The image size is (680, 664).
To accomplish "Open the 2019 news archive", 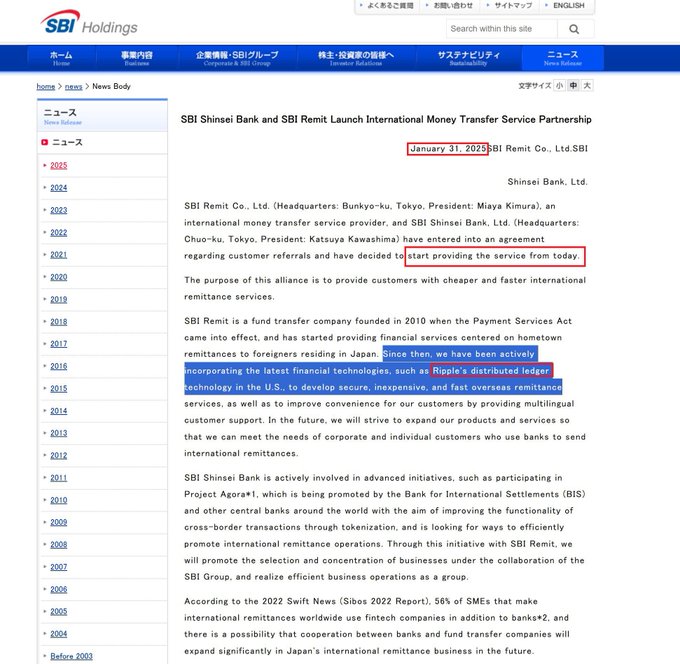I will point(59,299).
